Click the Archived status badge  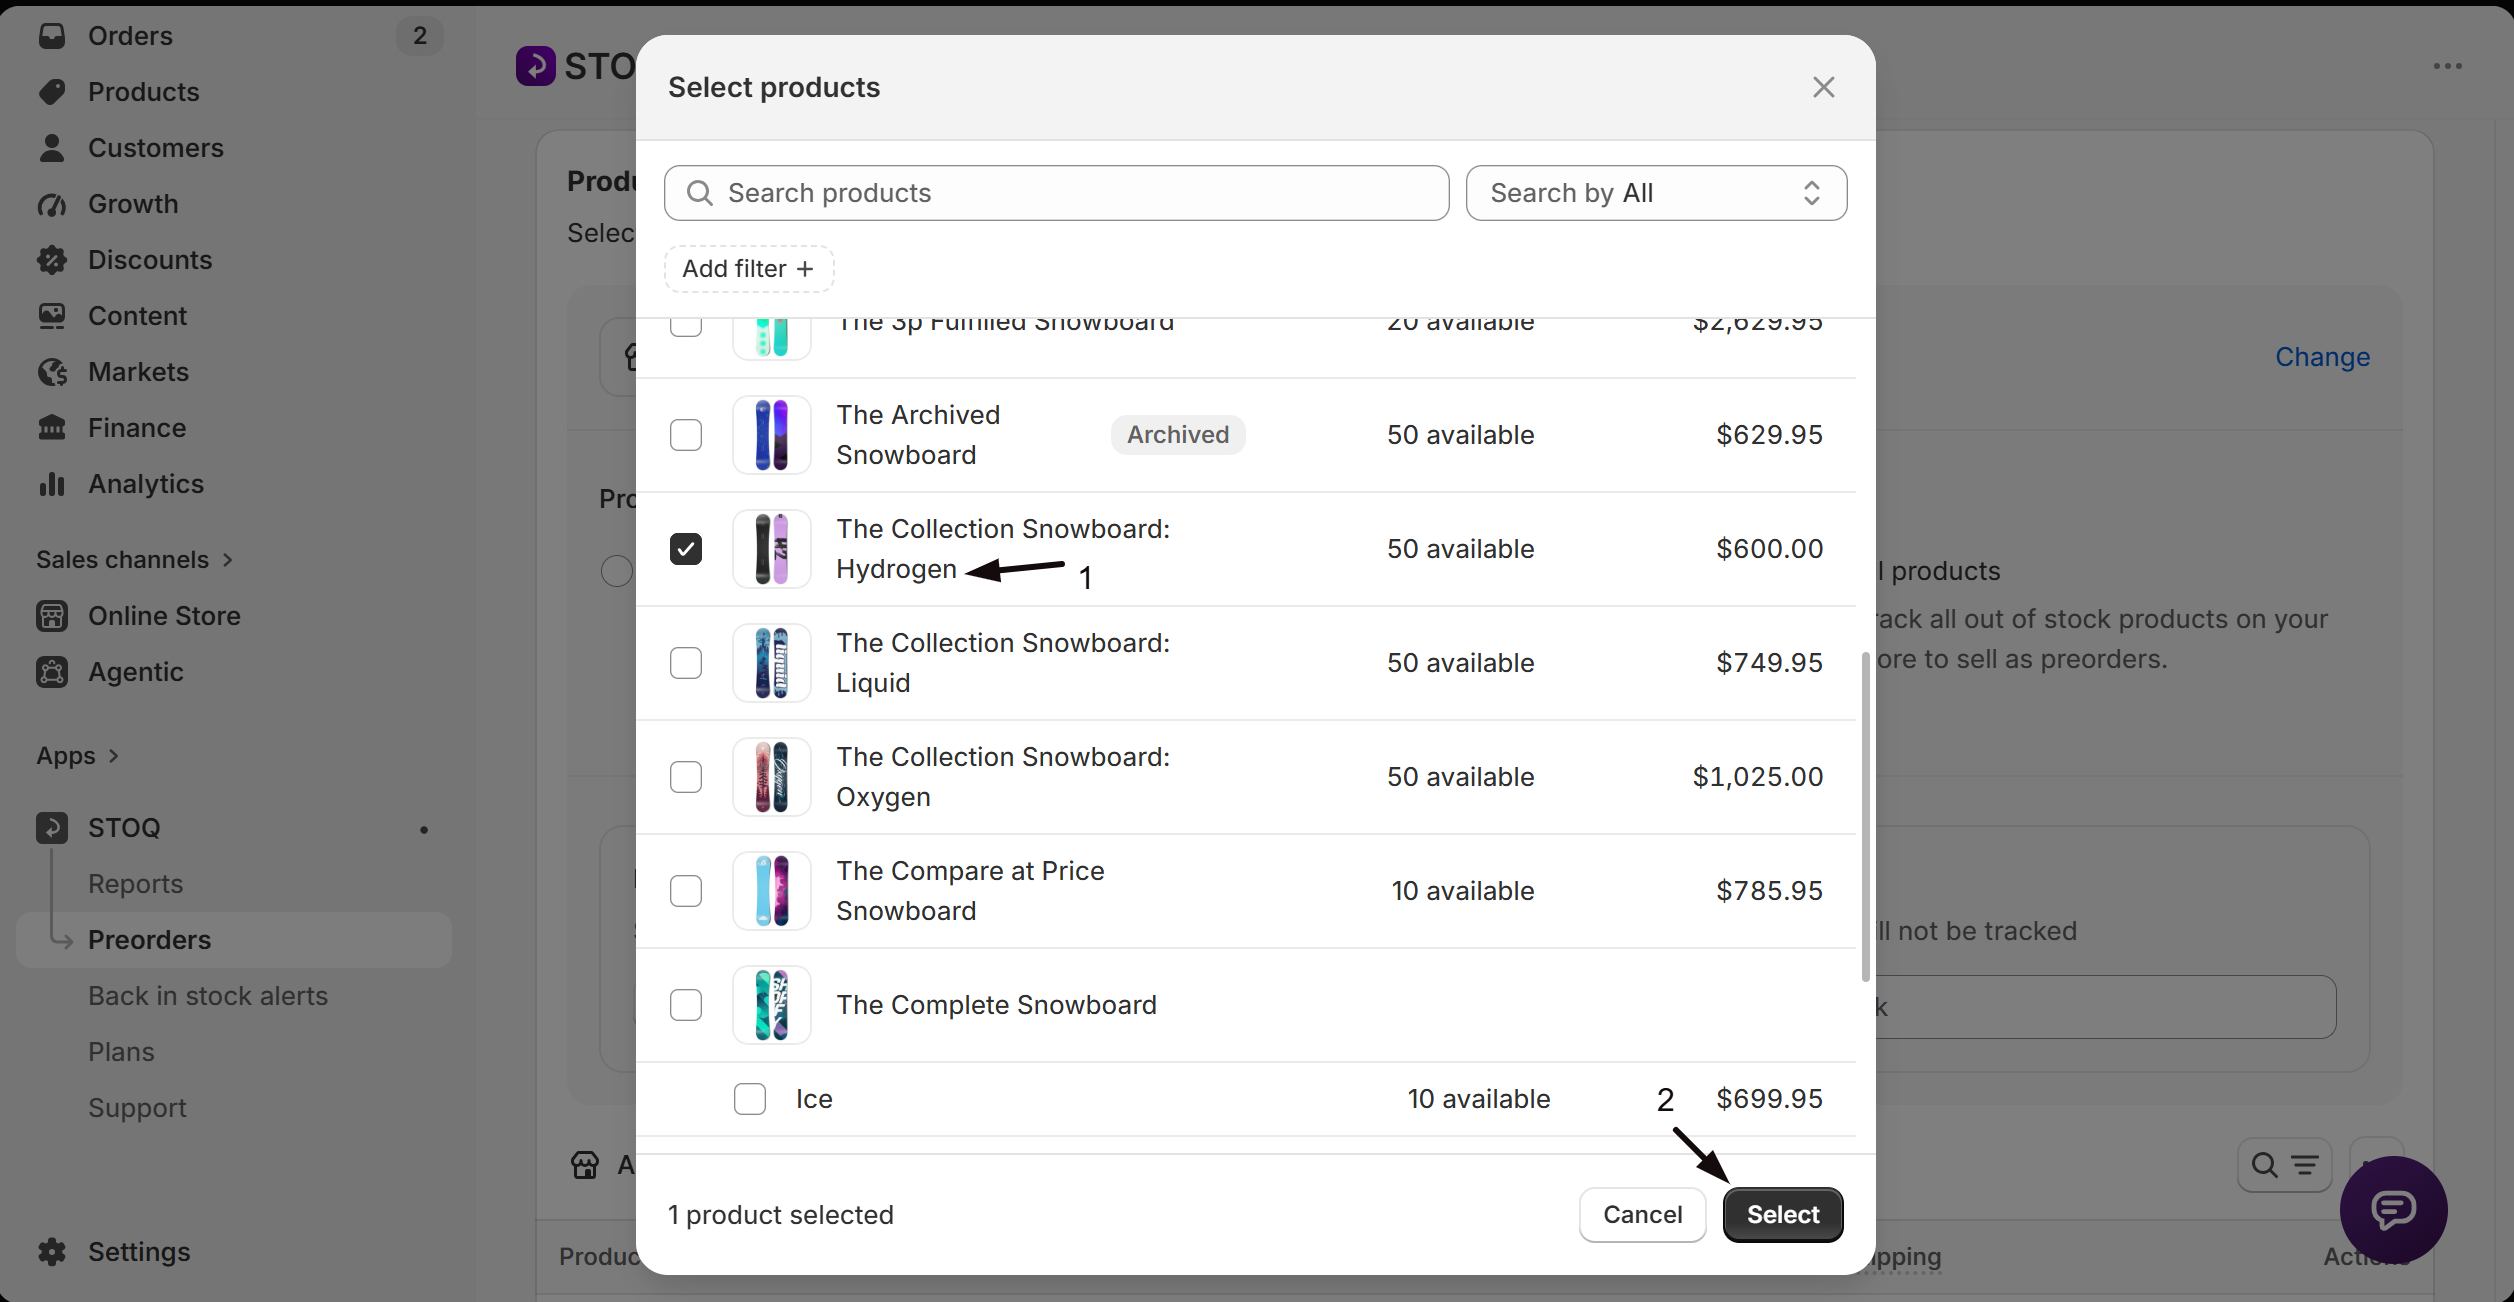1178,435
